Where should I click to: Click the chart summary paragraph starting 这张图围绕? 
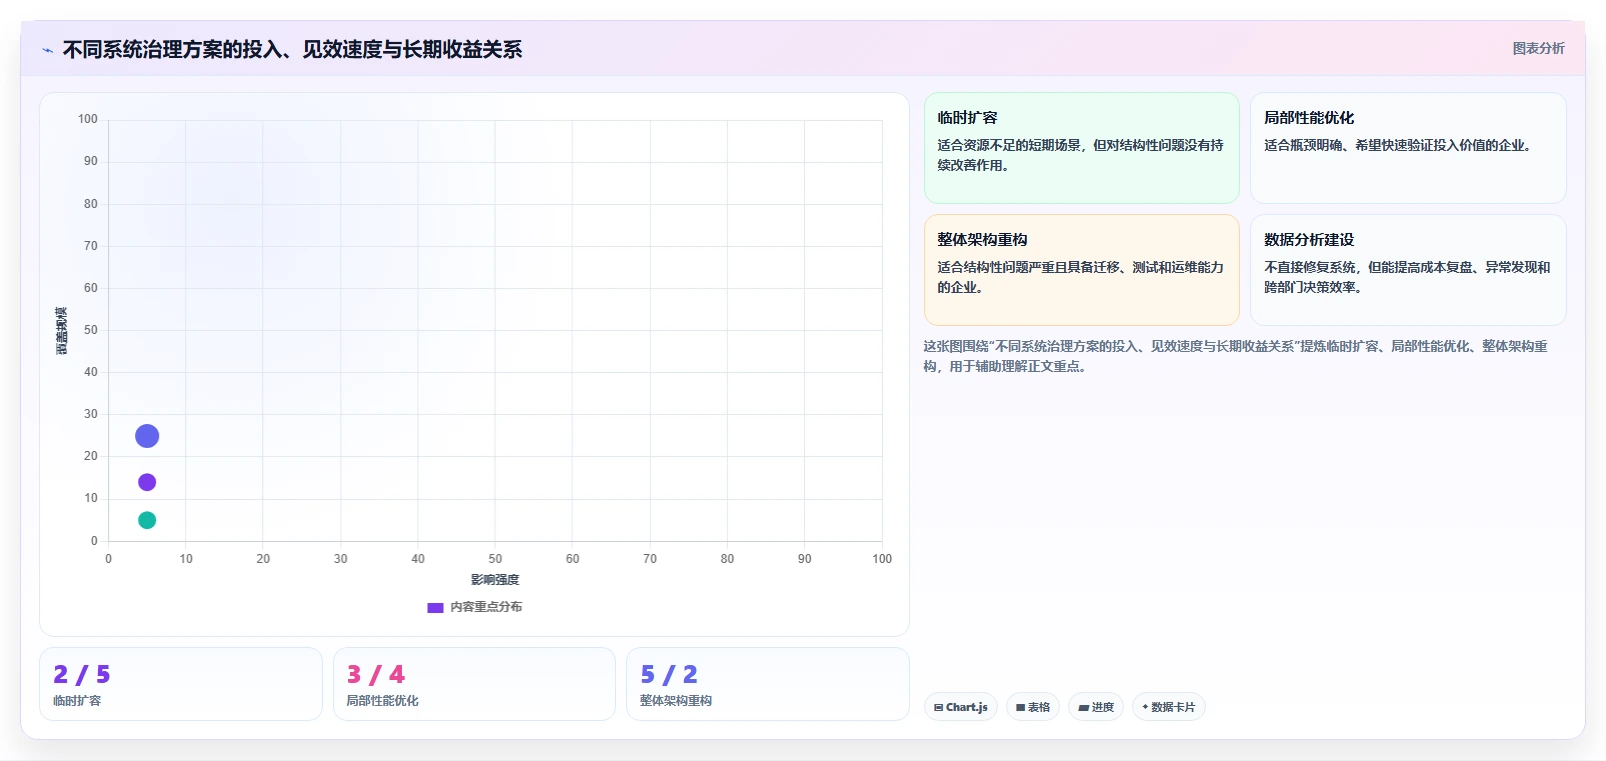click(x=1235, y=356)
